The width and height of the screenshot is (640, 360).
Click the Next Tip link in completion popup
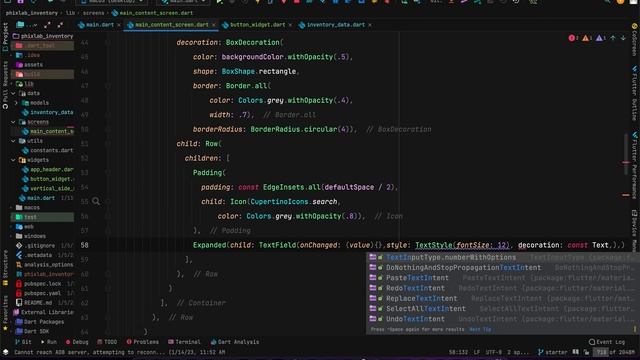(x=480, y=329)
